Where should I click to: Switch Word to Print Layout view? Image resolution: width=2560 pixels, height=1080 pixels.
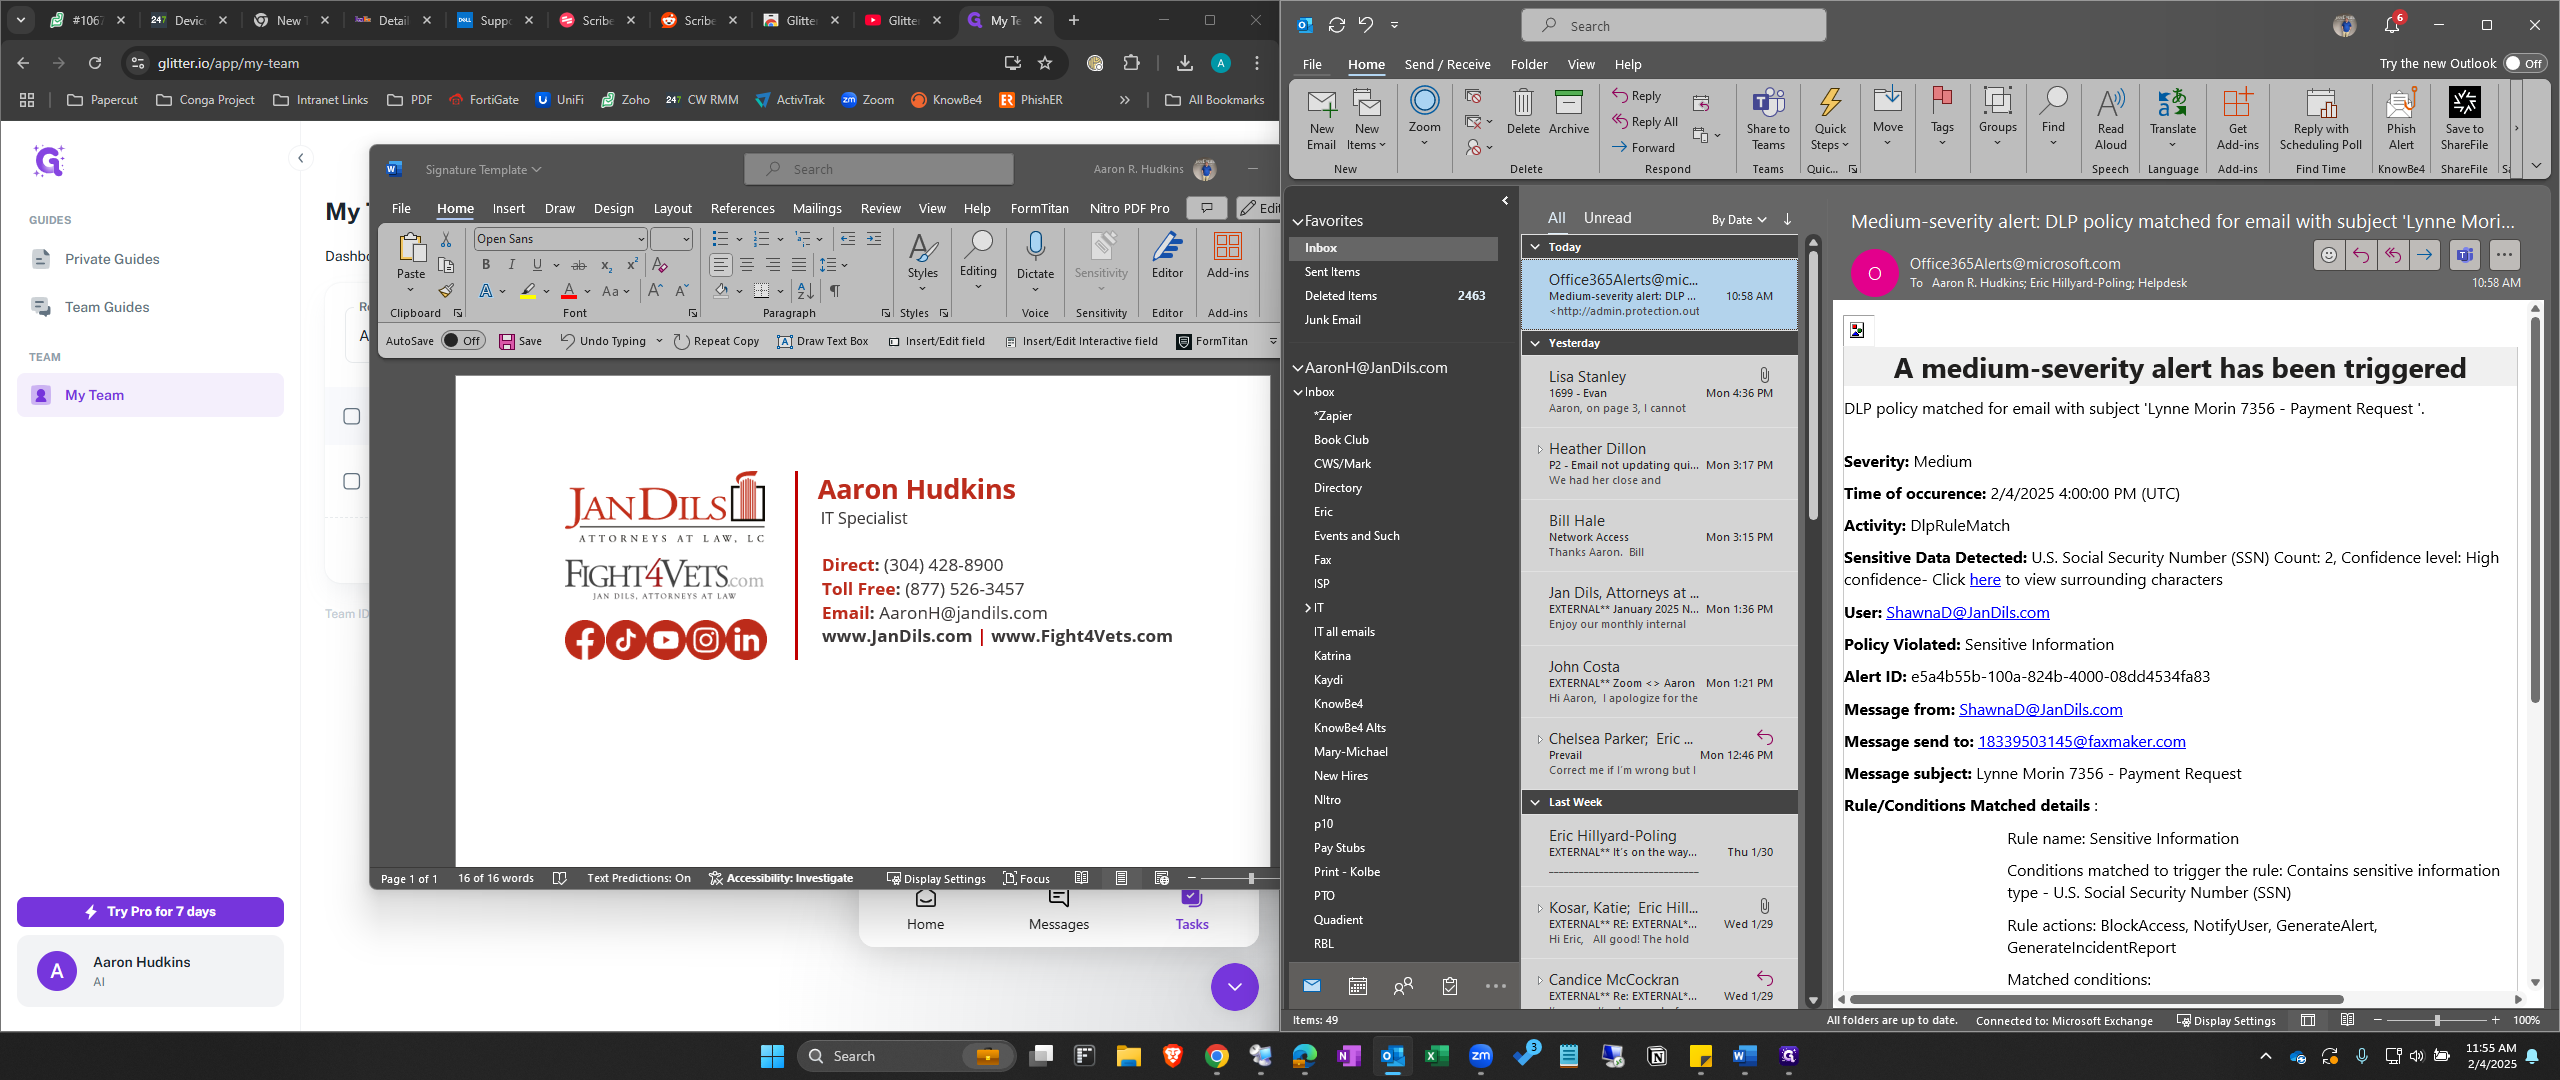pos(1121,878)
